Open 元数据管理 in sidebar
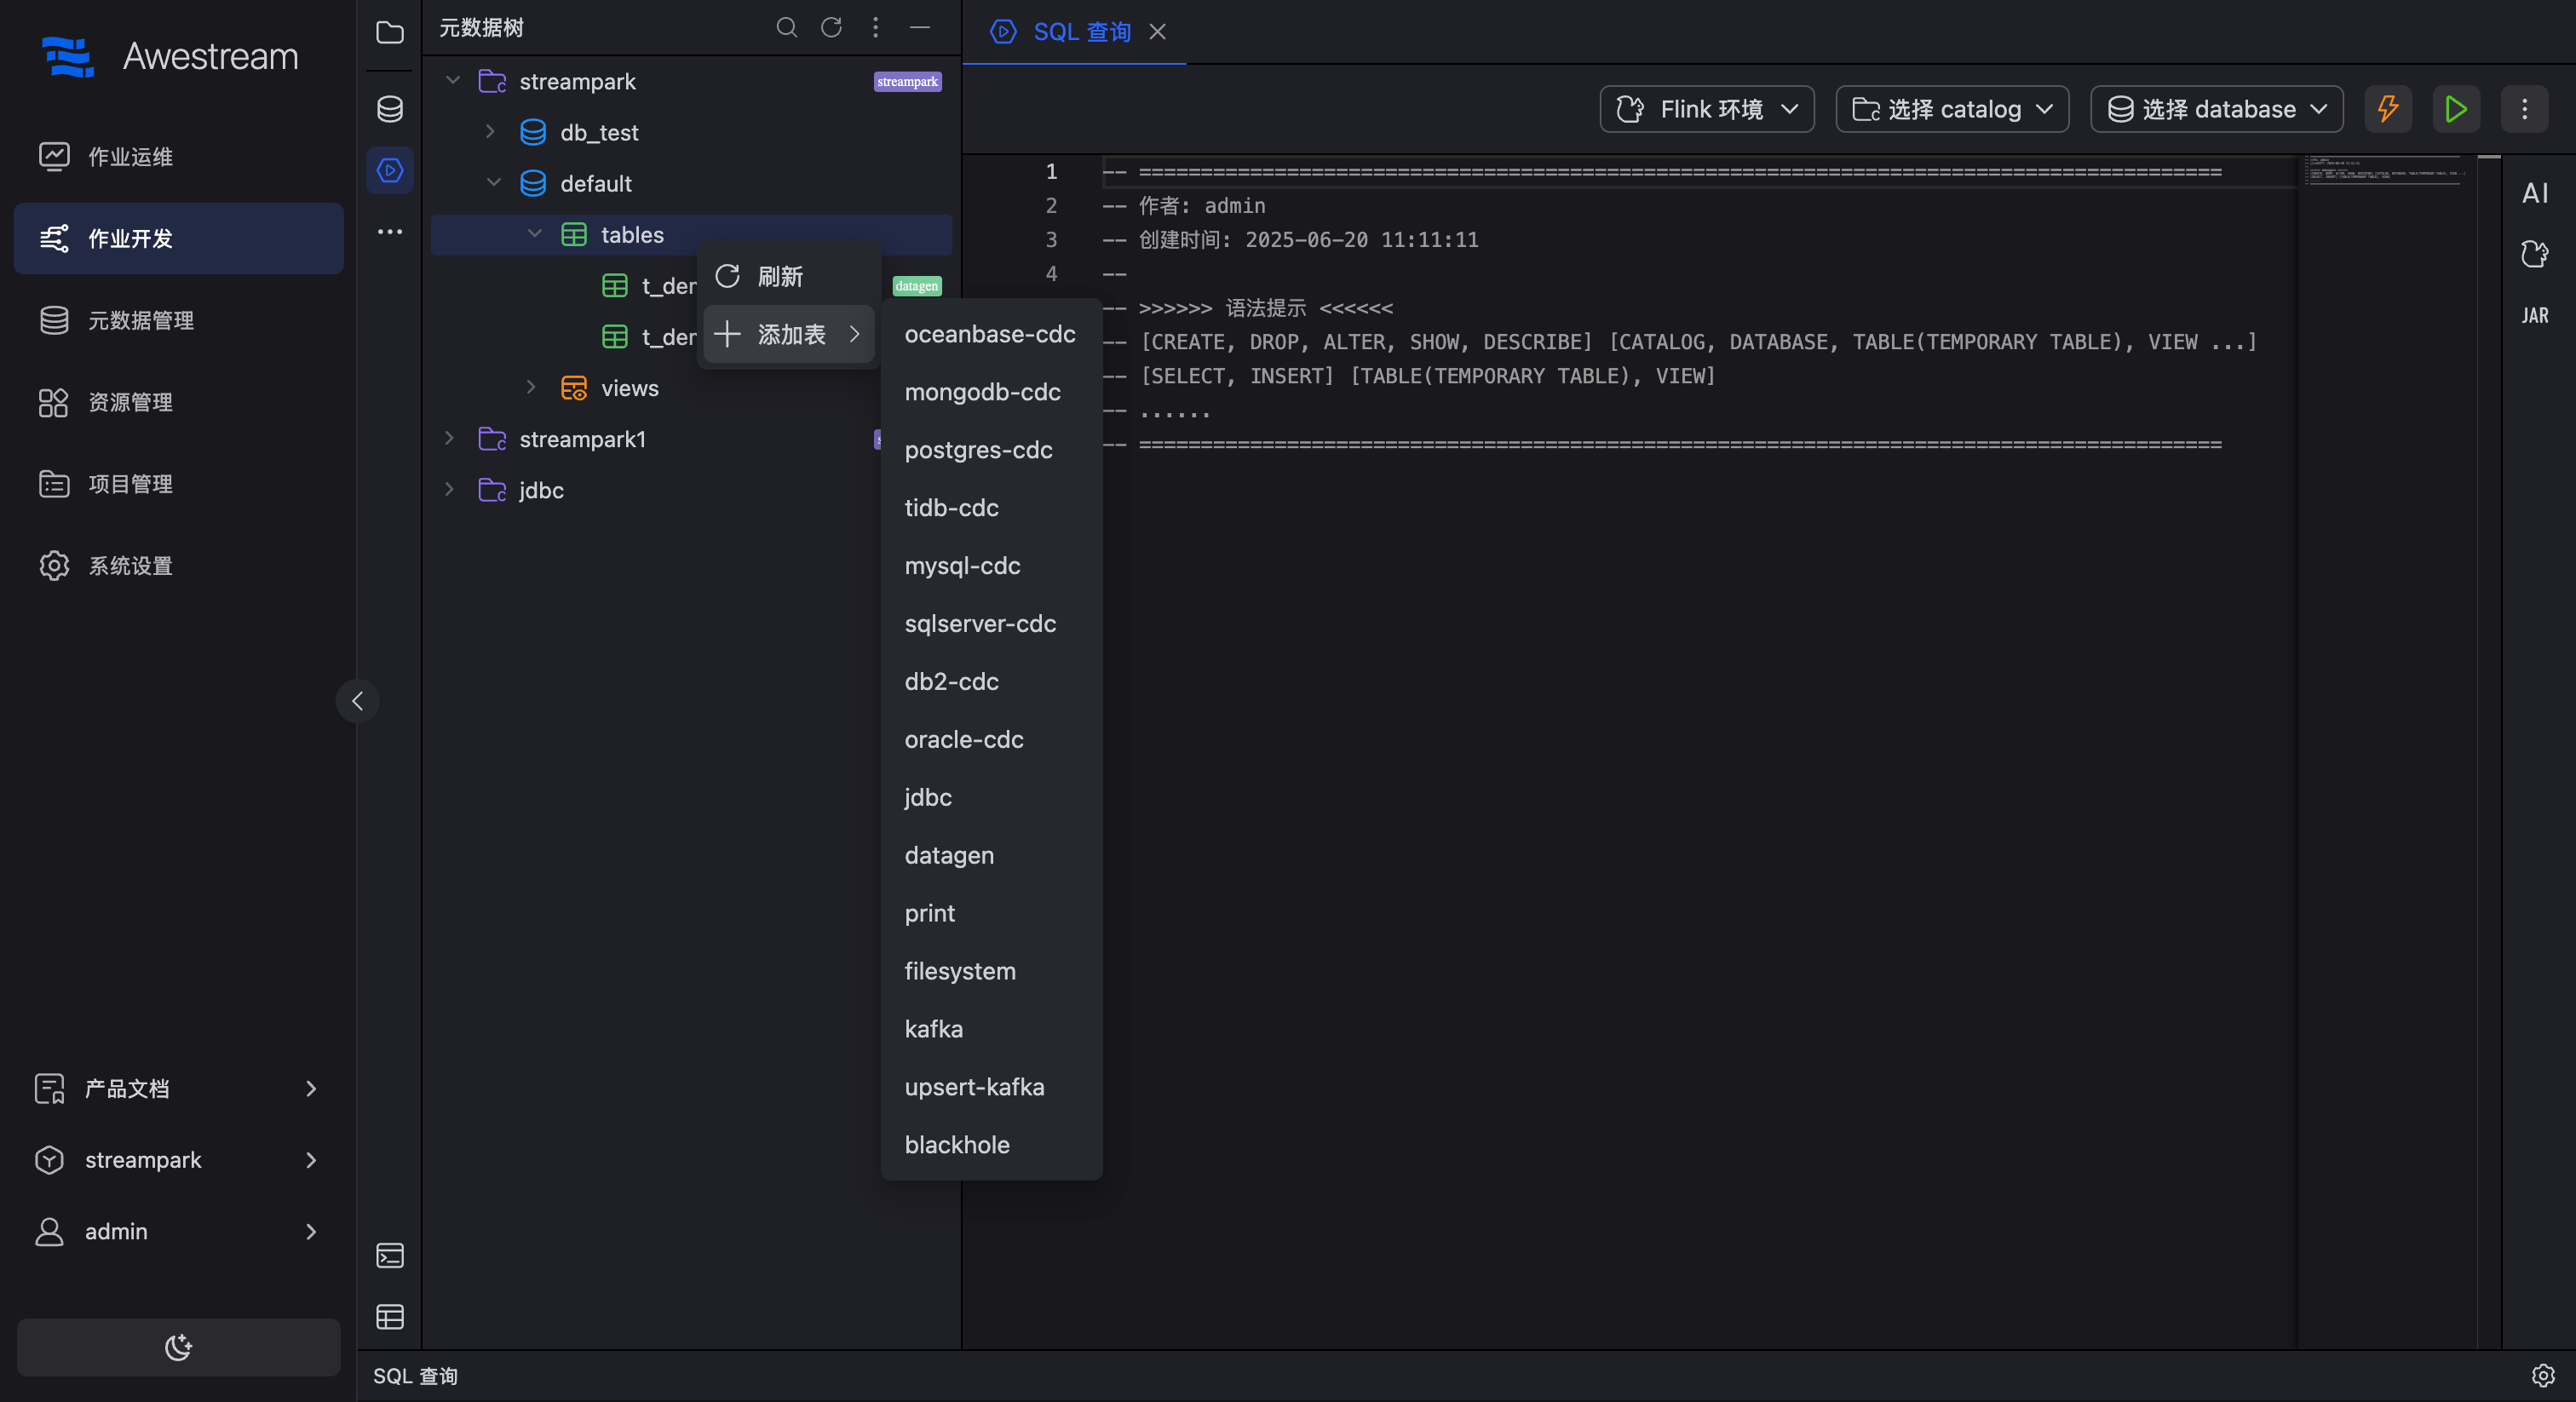 [178, 320]
